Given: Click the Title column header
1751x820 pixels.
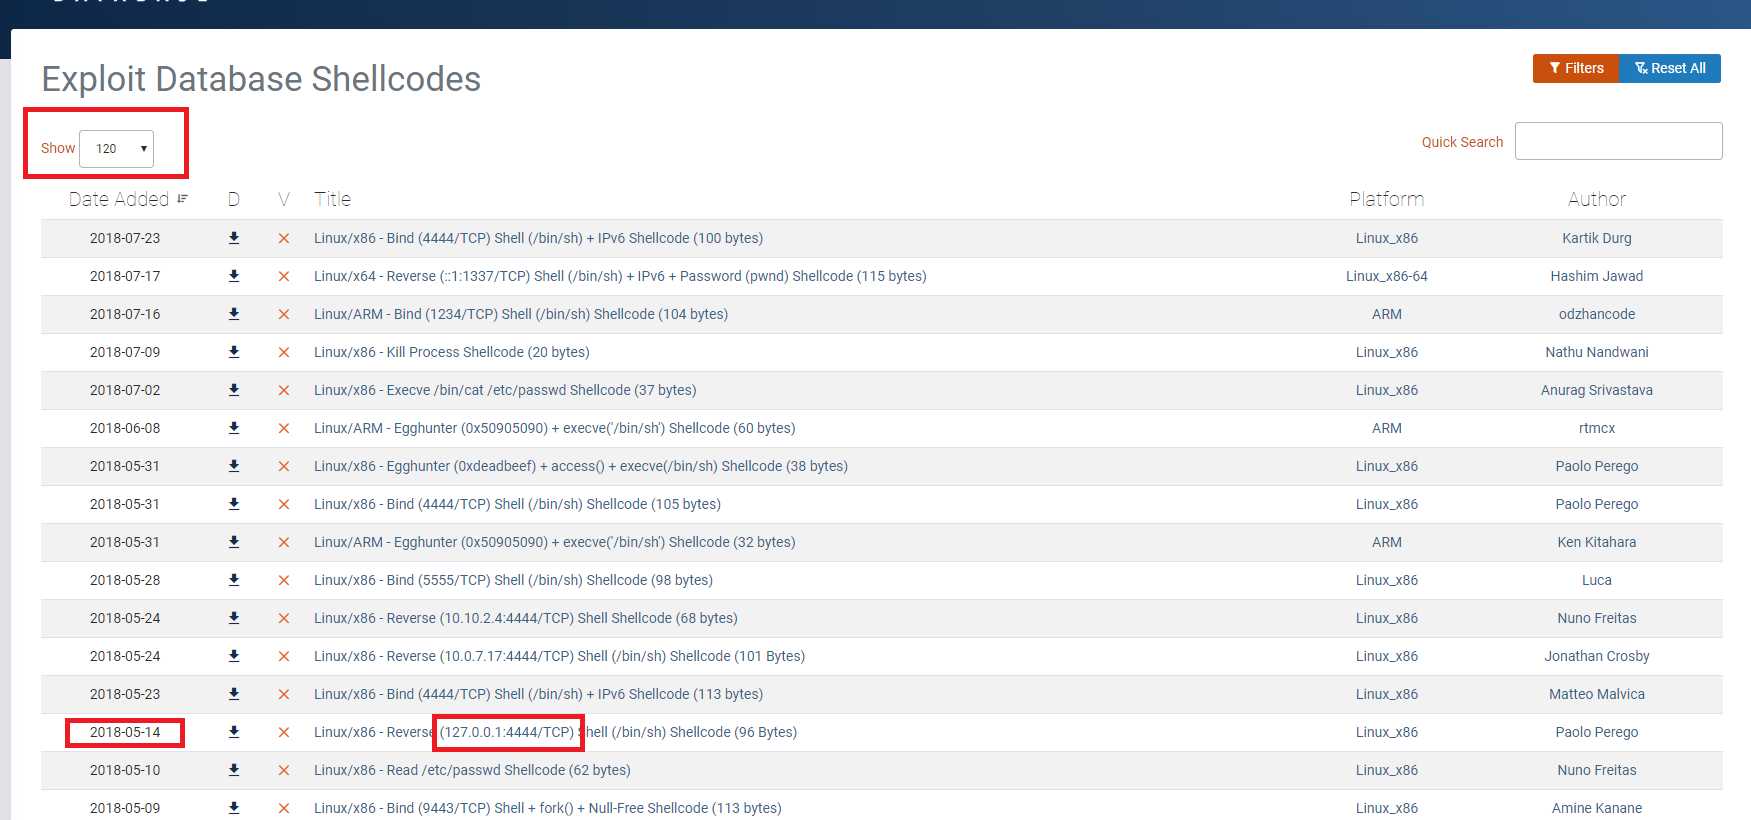Looking at the screenshot, I should (332, 199).
